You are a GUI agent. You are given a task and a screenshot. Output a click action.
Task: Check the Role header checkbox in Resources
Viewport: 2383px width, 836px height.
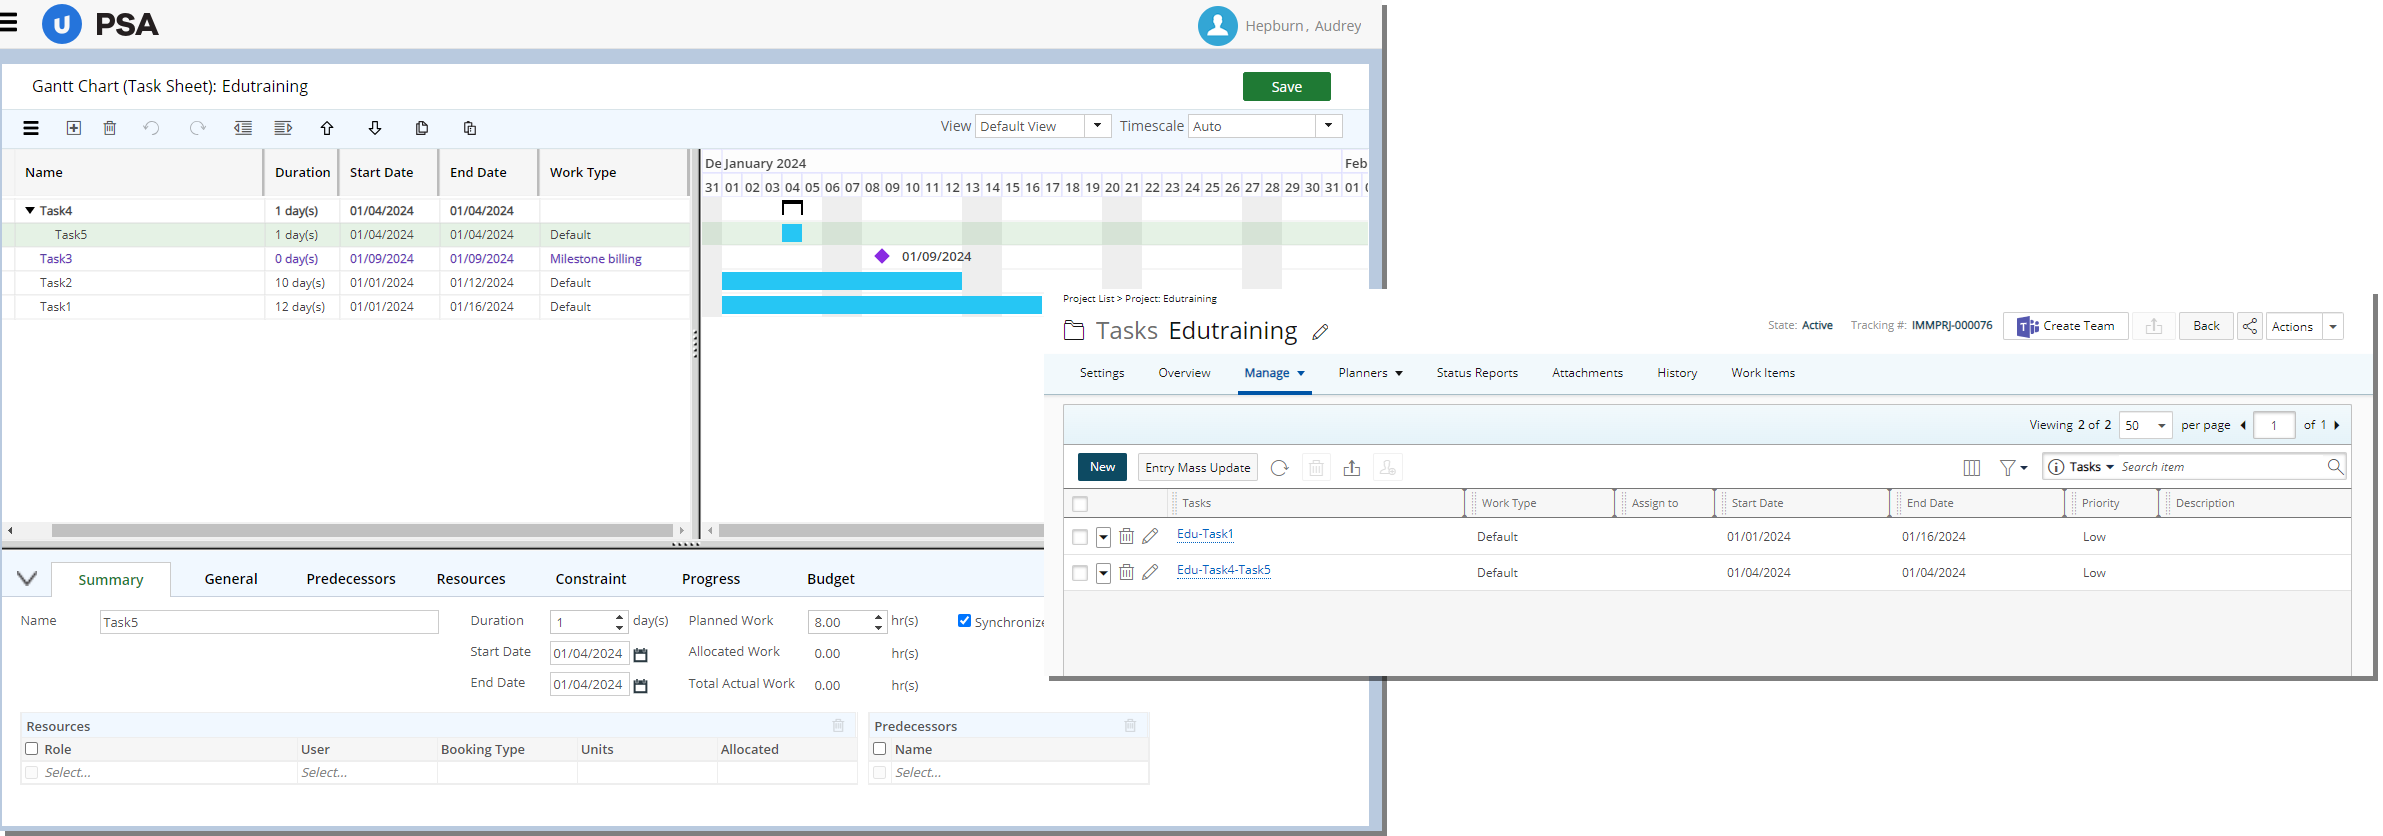click(x=32, y=748)
